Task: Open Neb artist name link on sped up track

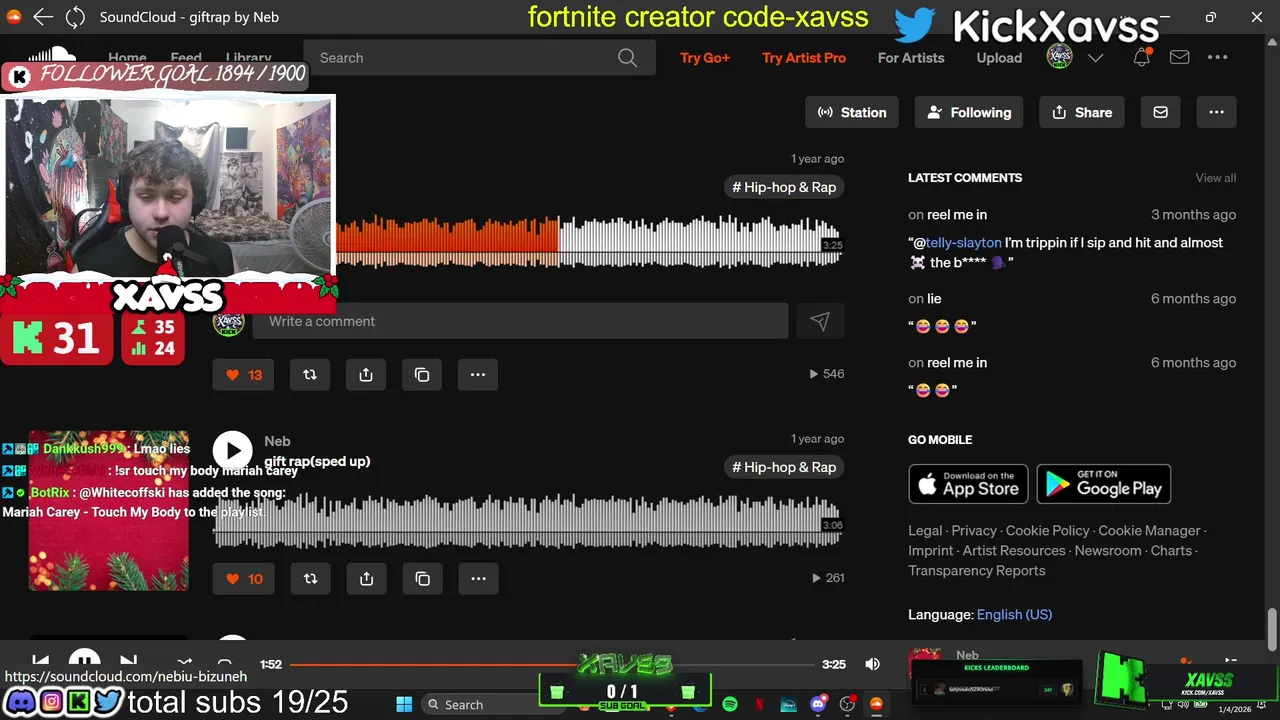Action: pos(277,441)
